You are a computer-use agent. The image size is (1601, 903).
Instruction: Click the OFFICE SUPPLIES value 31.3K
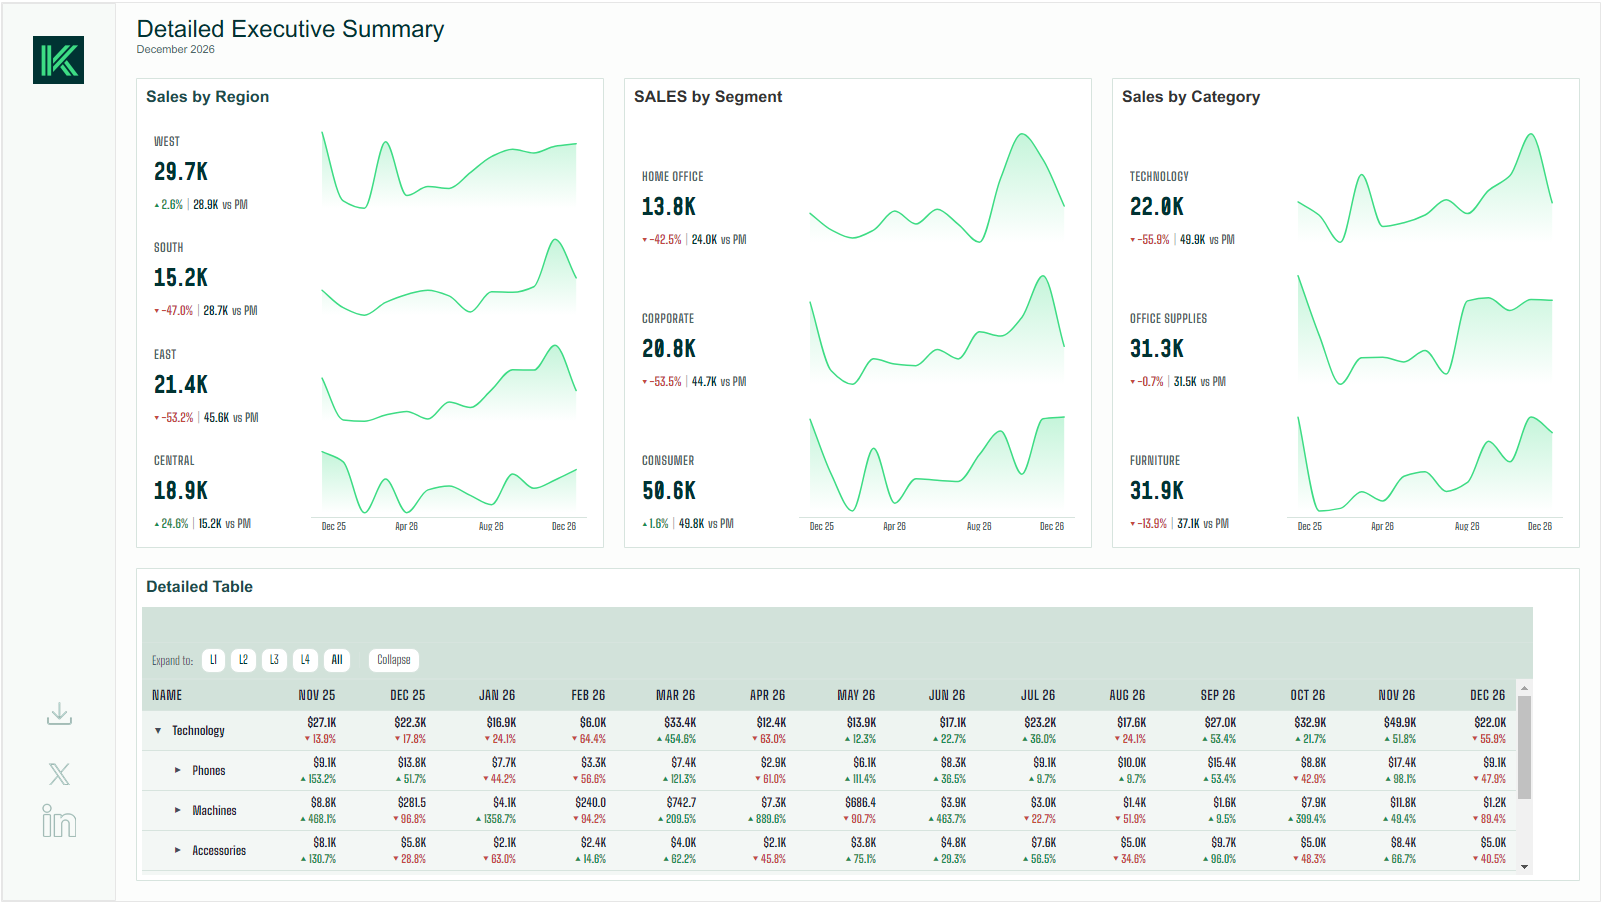coord(1157,349)
